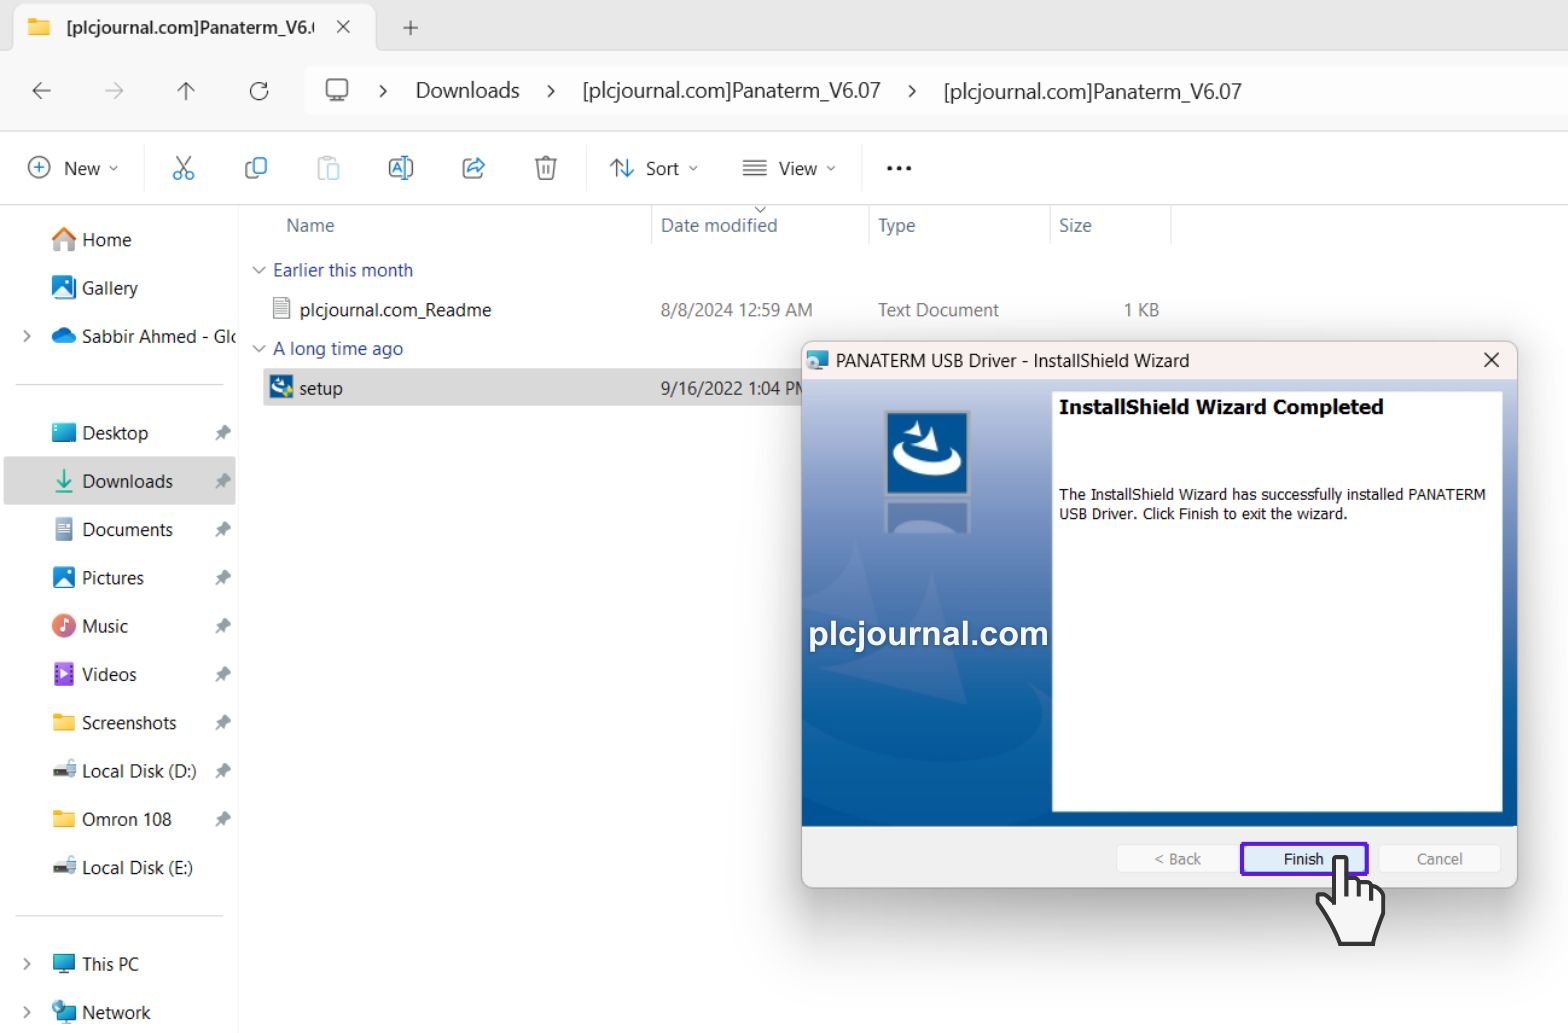
Task: Click the disabled Back button in wizard
Action: (1177, 859)
